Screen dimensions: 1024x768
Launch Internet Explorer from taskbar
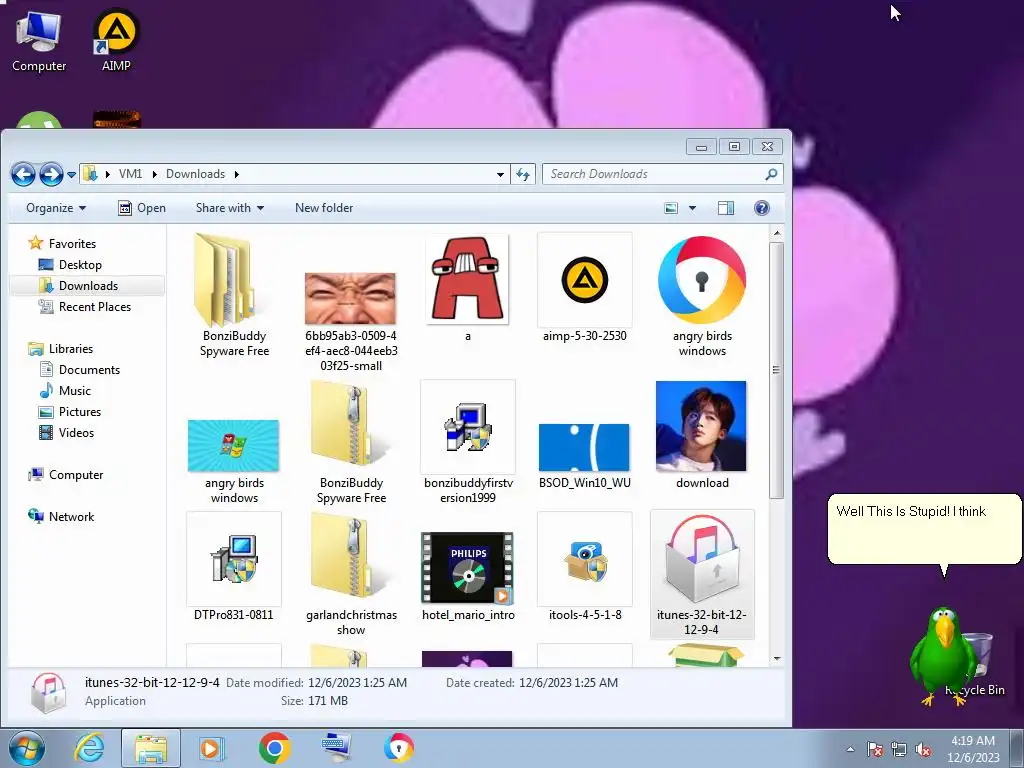point(89,748)
